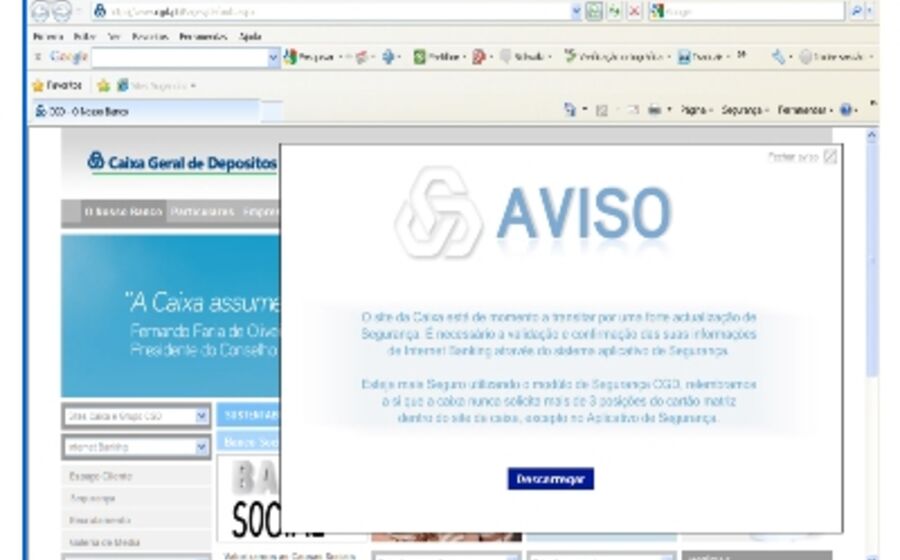Click the Read Mail icon in command bar
The image size is (900, 560).
pos(633,110)
